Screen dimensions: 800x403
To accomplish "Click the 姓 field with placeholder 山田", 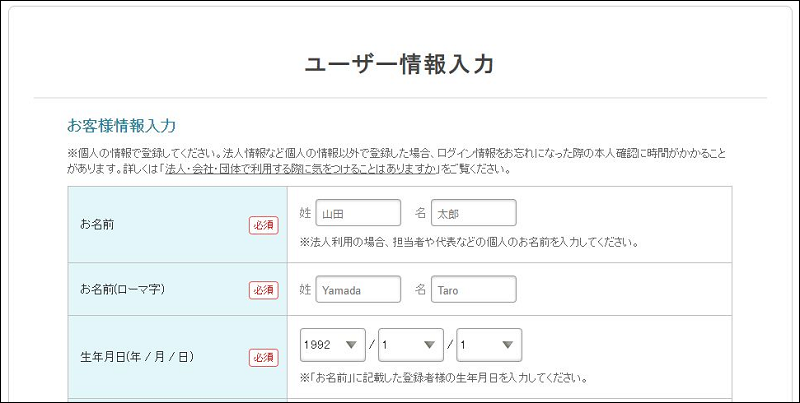I will click(357, 213).
